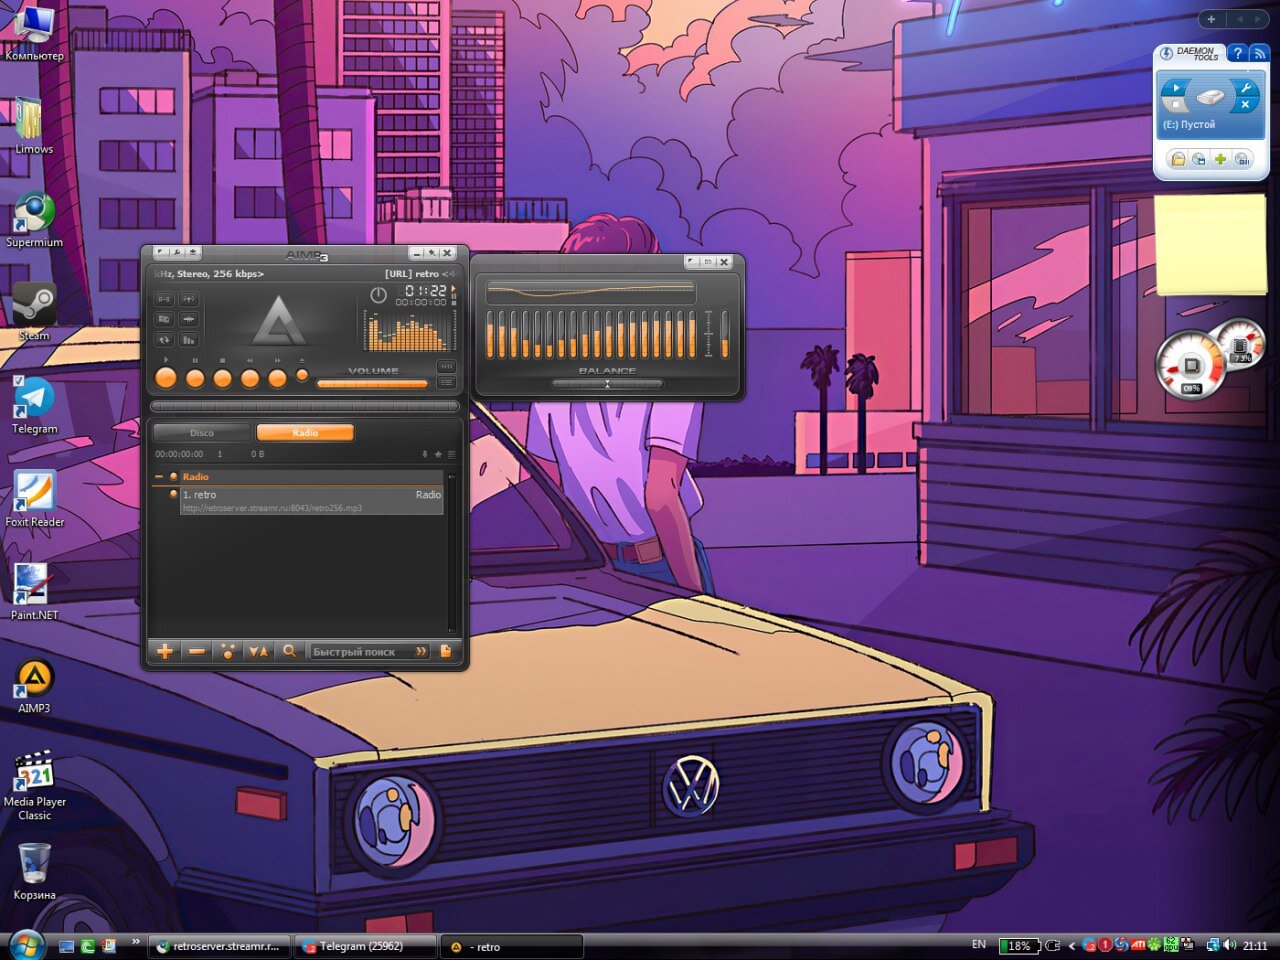Click the orange volume slider bar
This screenshot has height=960, width=1280.
click(x=372, y=384)
